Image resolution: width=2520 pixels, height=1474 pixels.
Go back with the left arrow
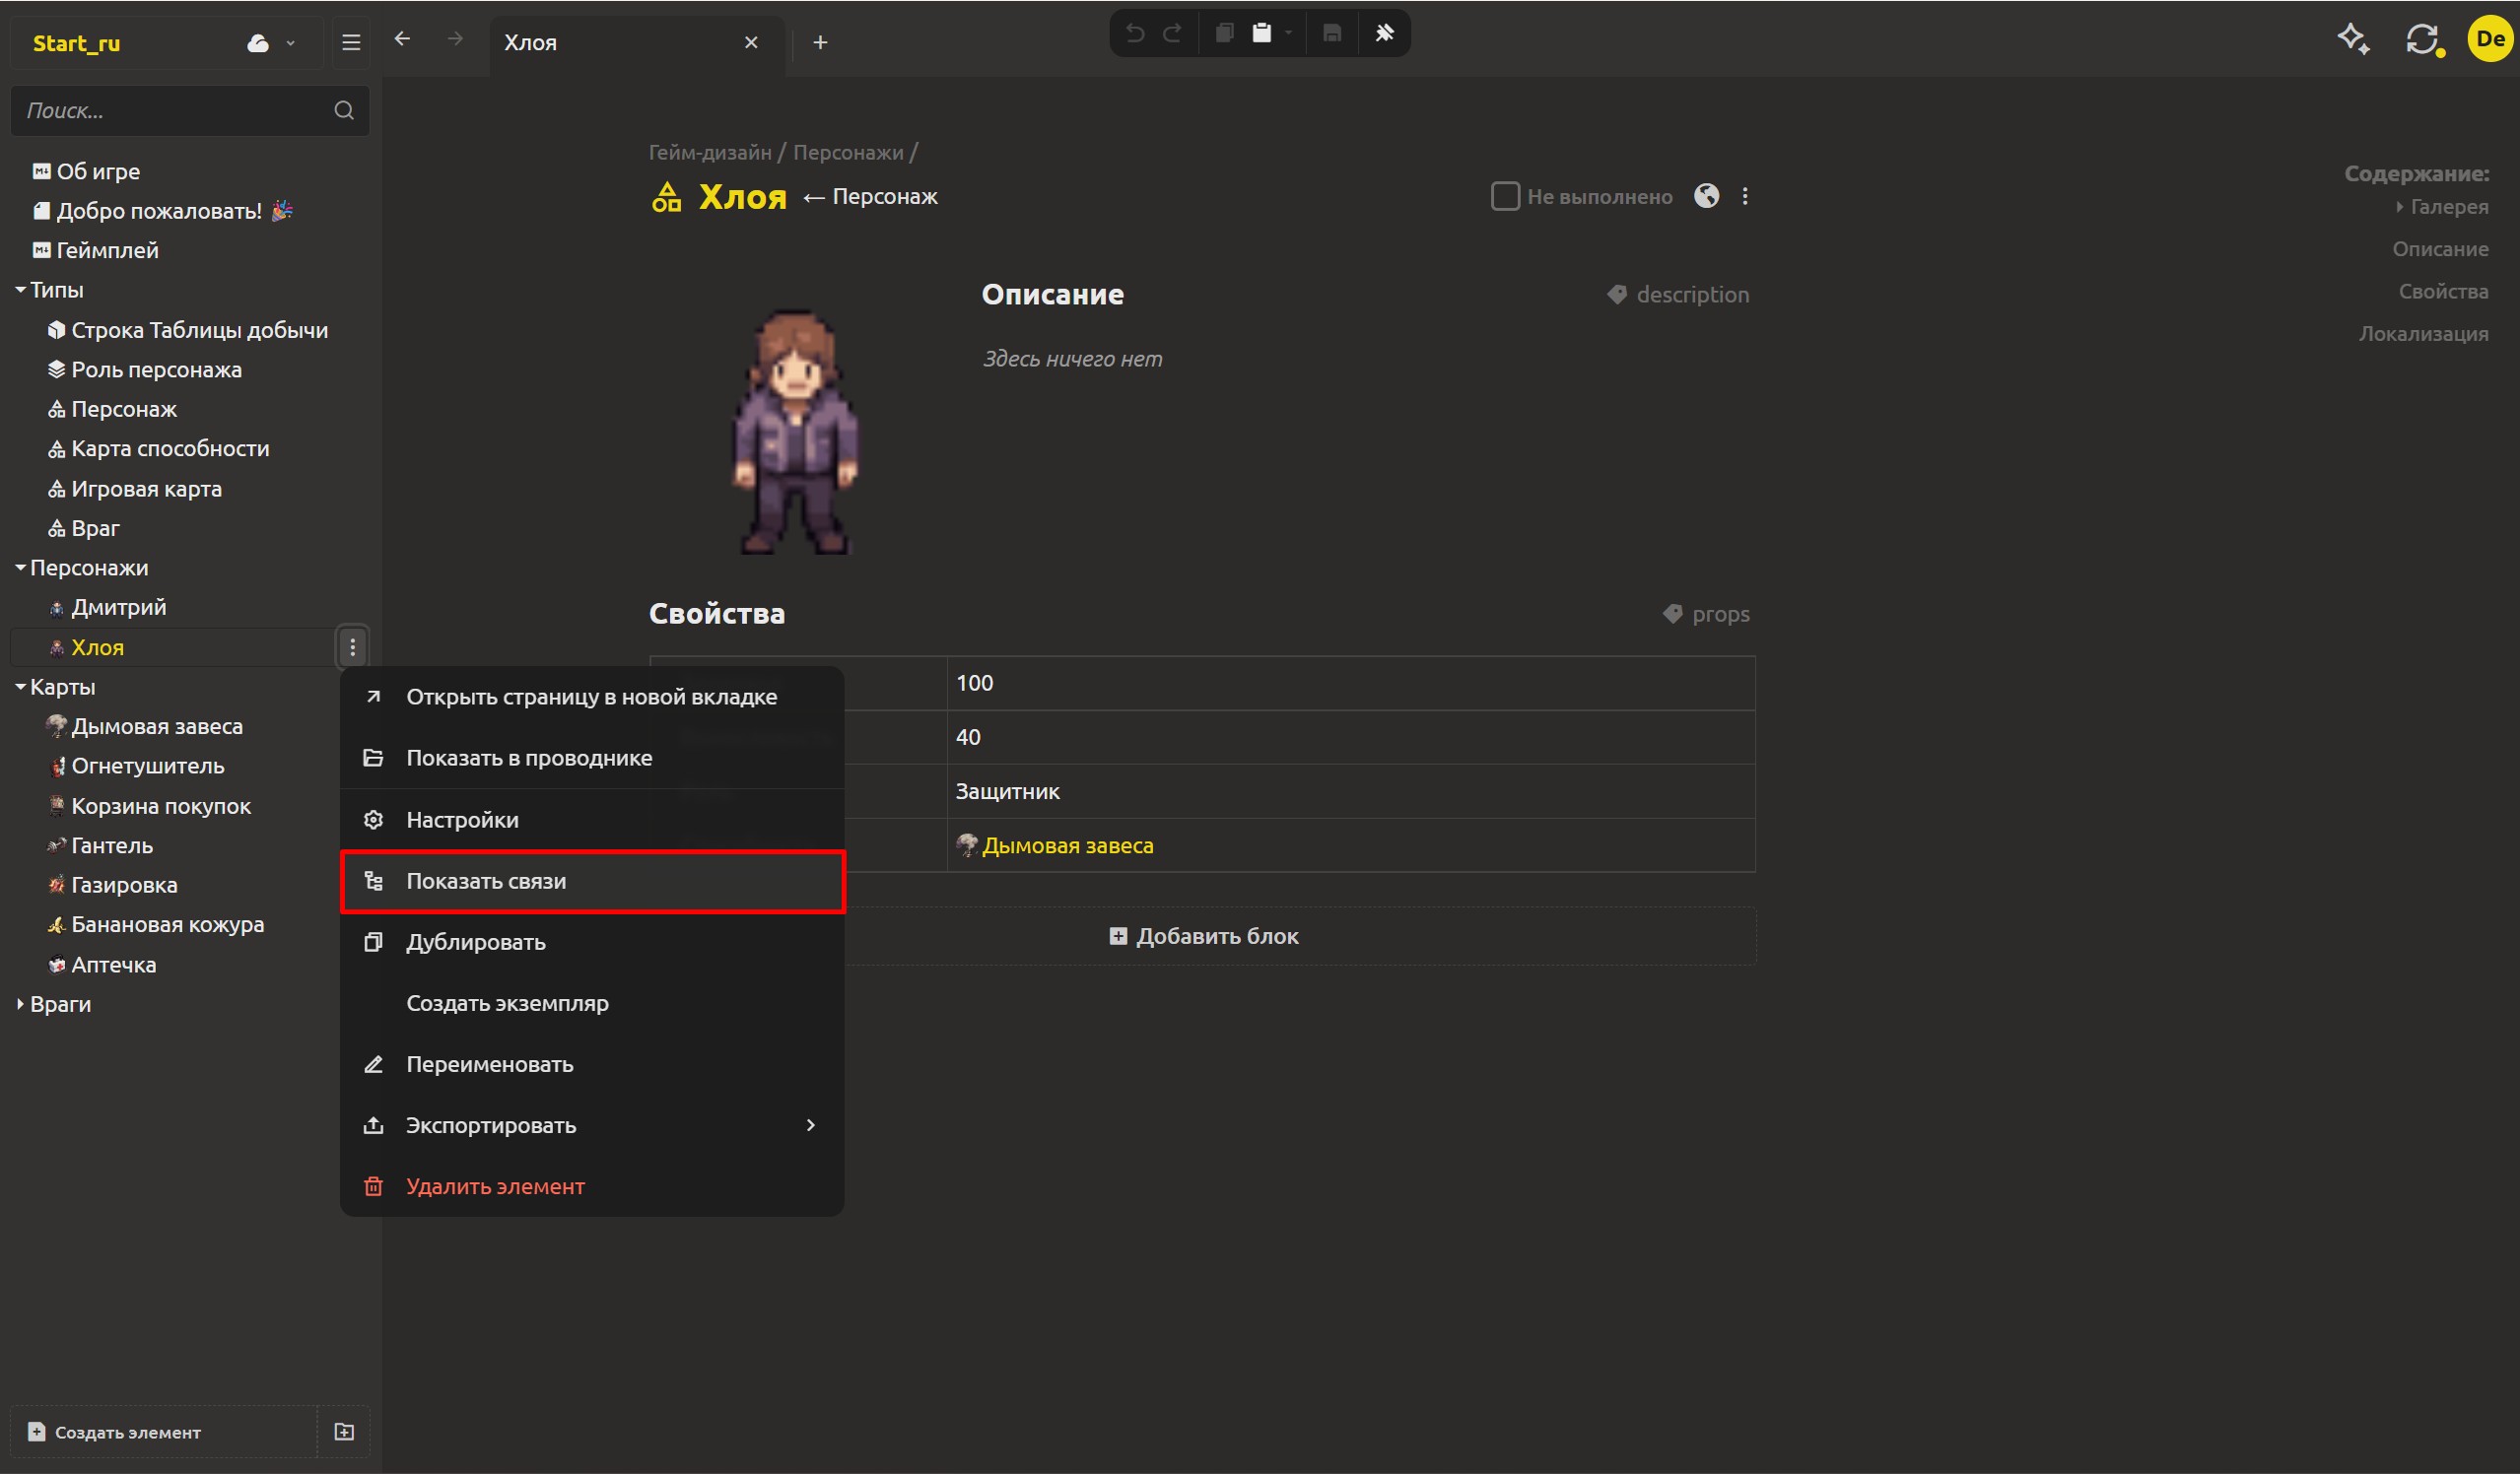pyautogui.click(x=402, y=39)
